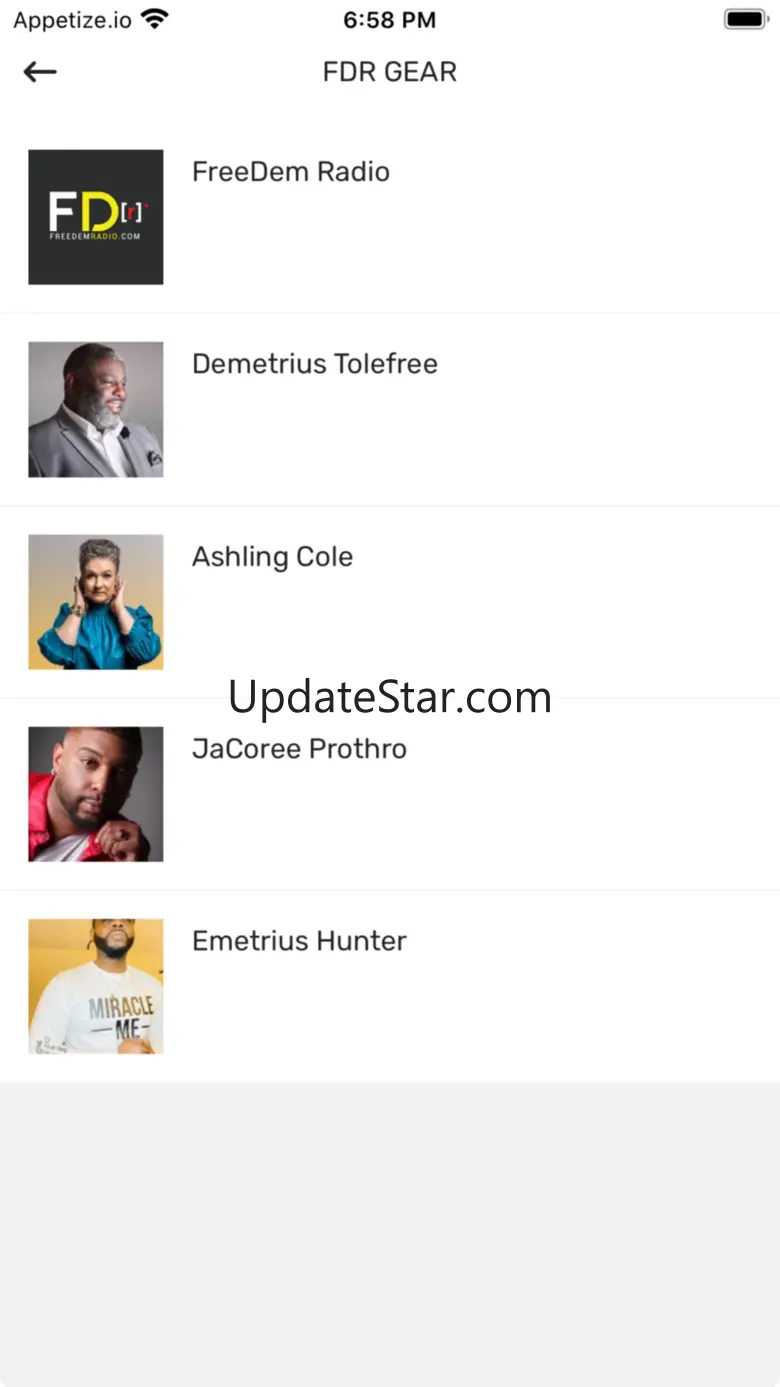Open the Demetrius Tolefree name label

(x=314, y=364)
